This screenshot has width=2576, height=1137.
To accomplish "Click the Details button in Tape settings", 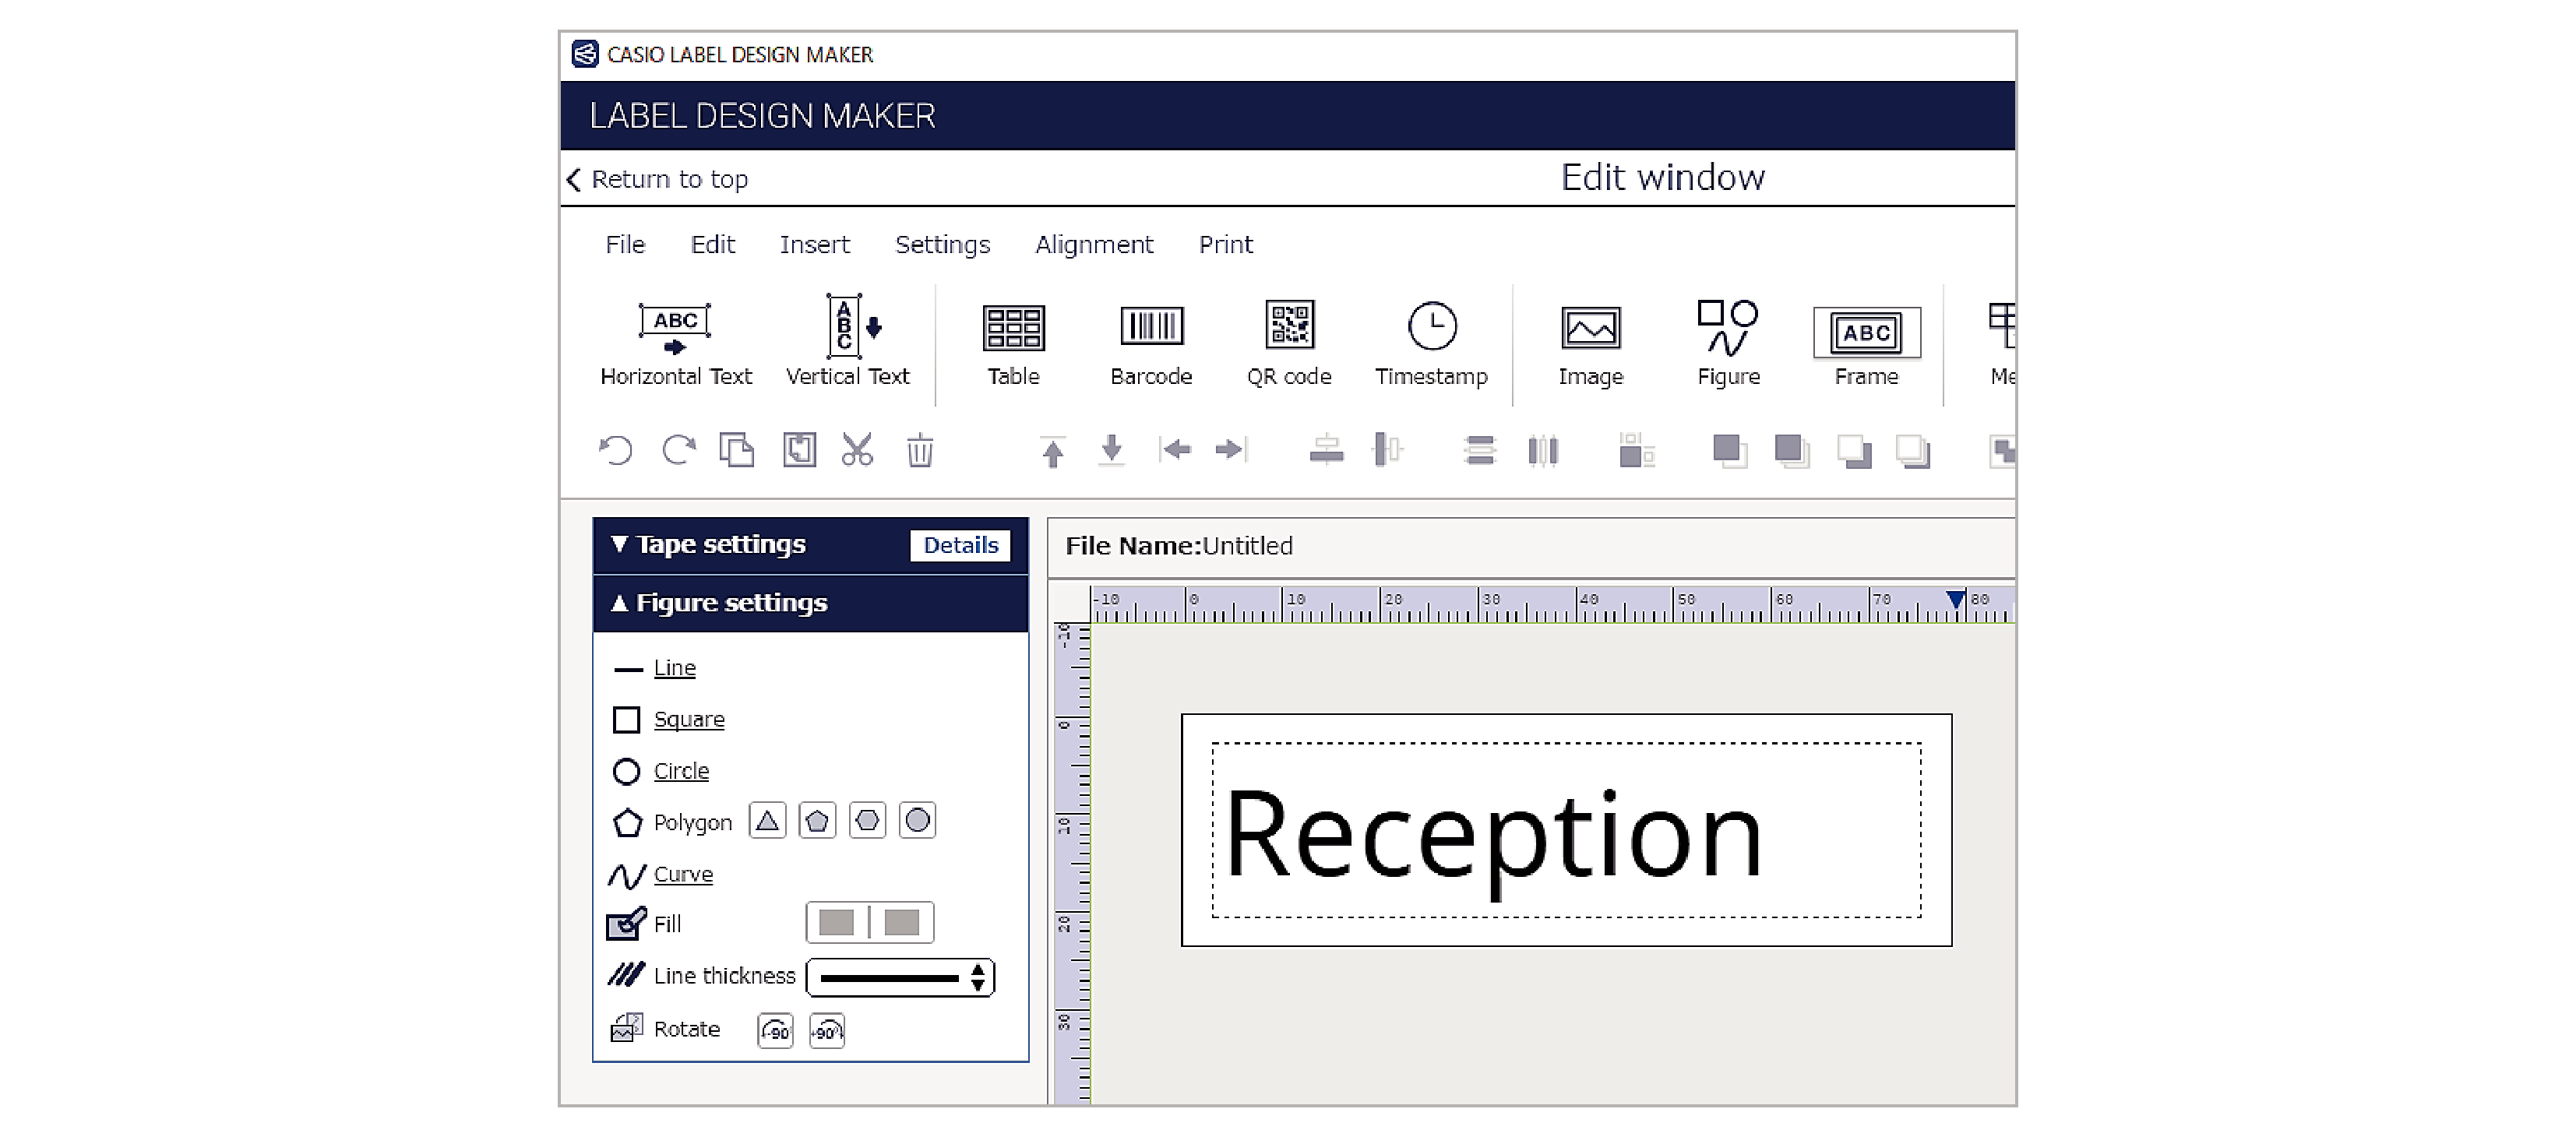I will click(x=960, y=545).
